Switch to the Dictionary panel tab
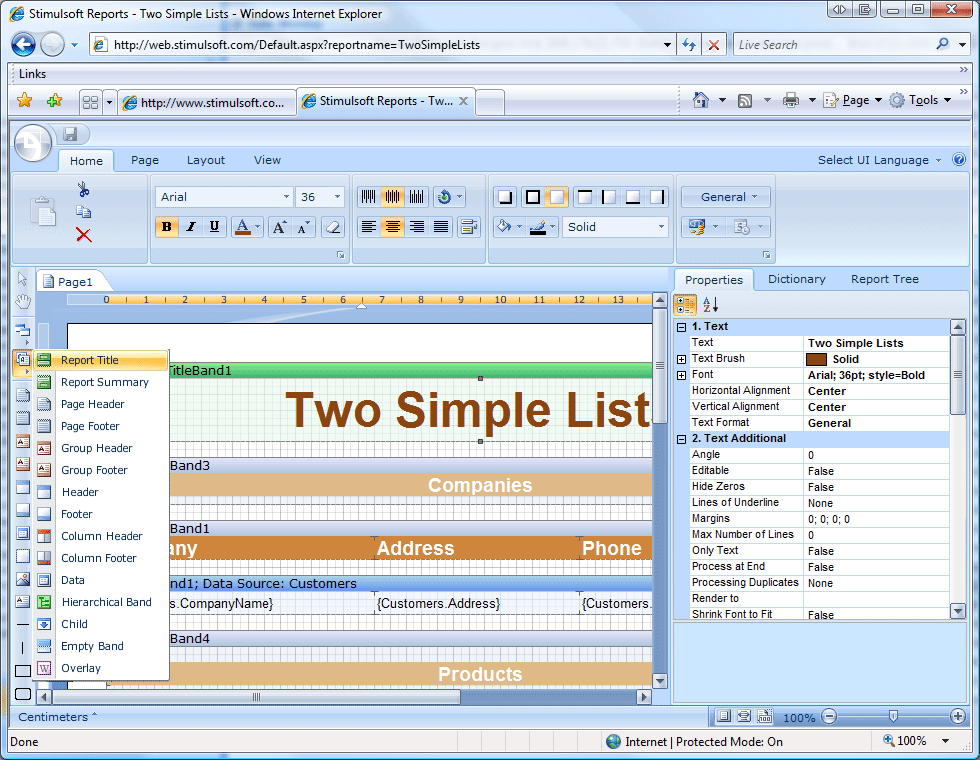Screen dimensions: 980x760 796,279
